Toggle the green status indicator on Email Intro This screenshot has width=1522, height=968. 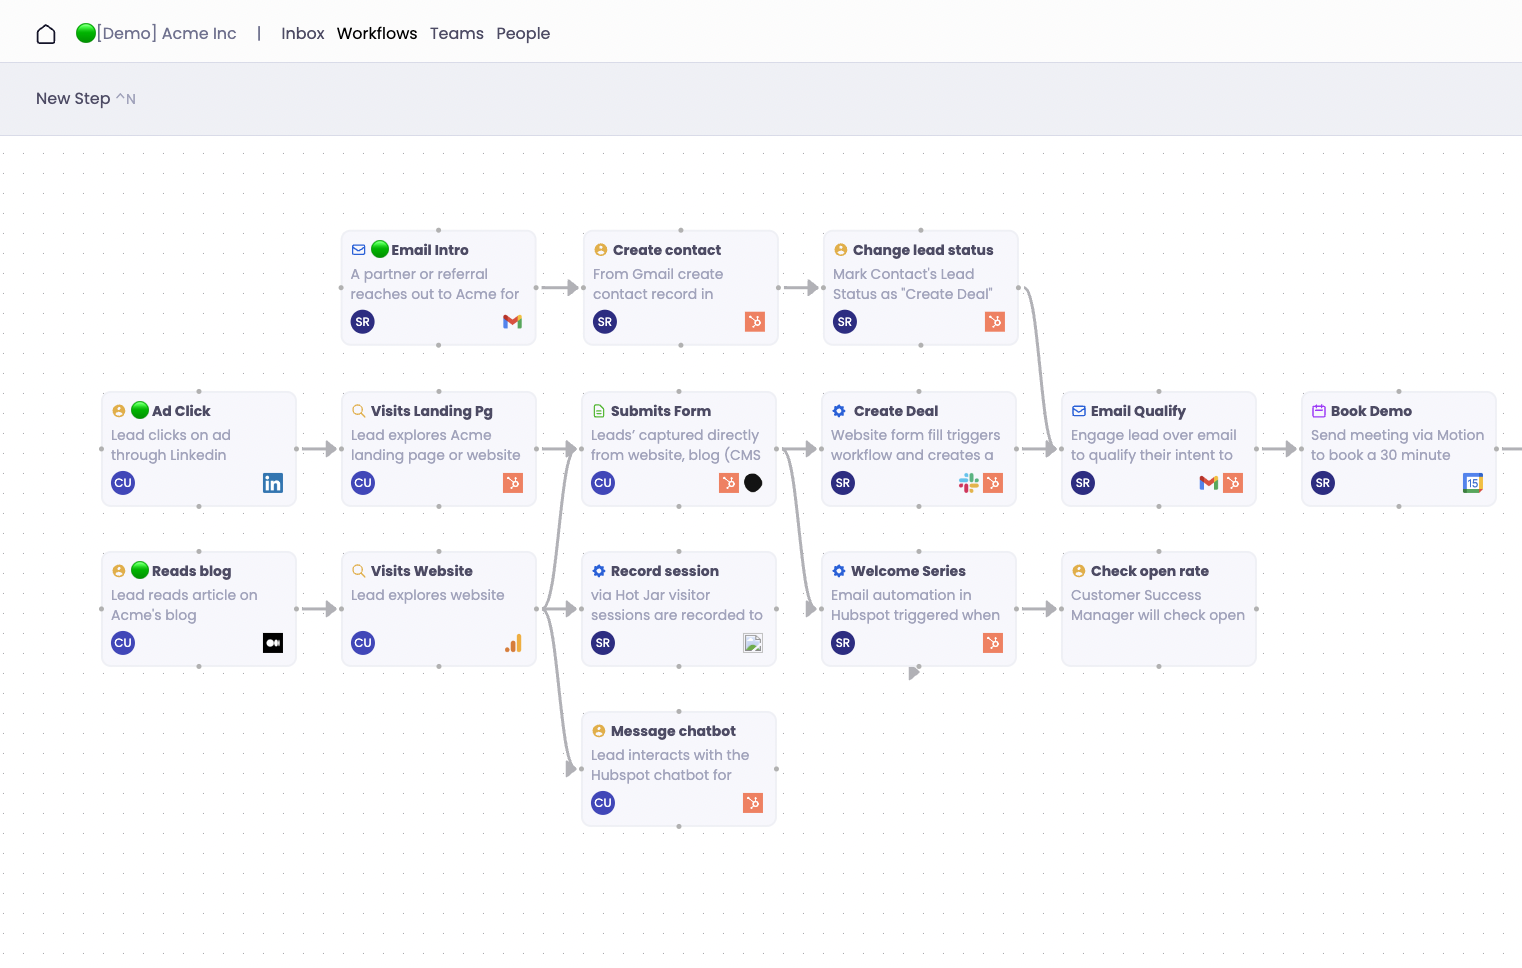tap(380, 249)
